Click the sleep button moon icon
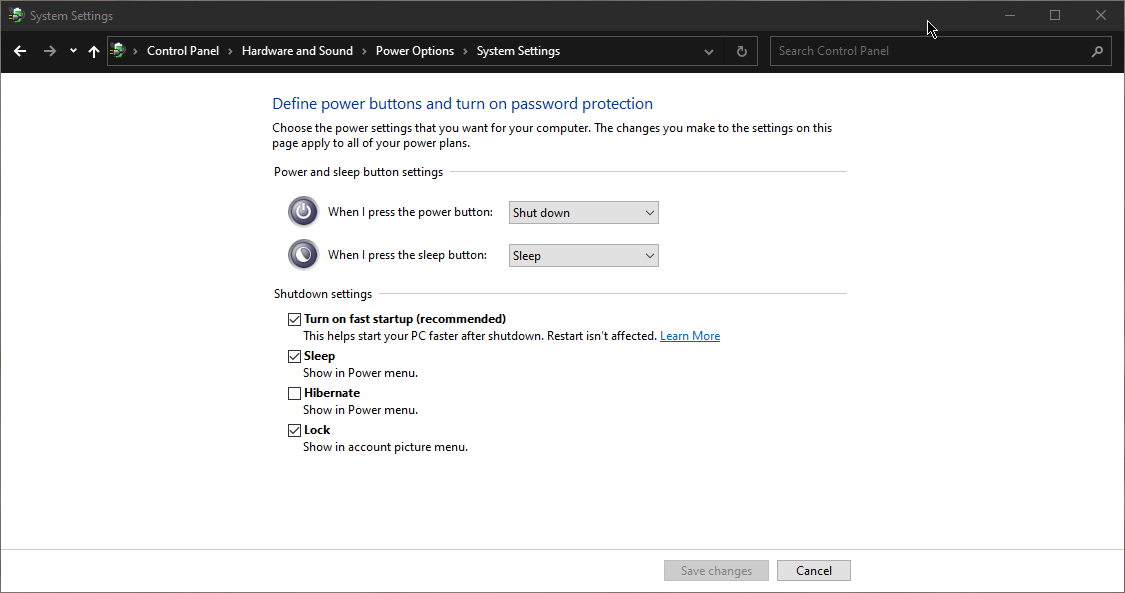The image size is (1125, 593). click(303, 255)
